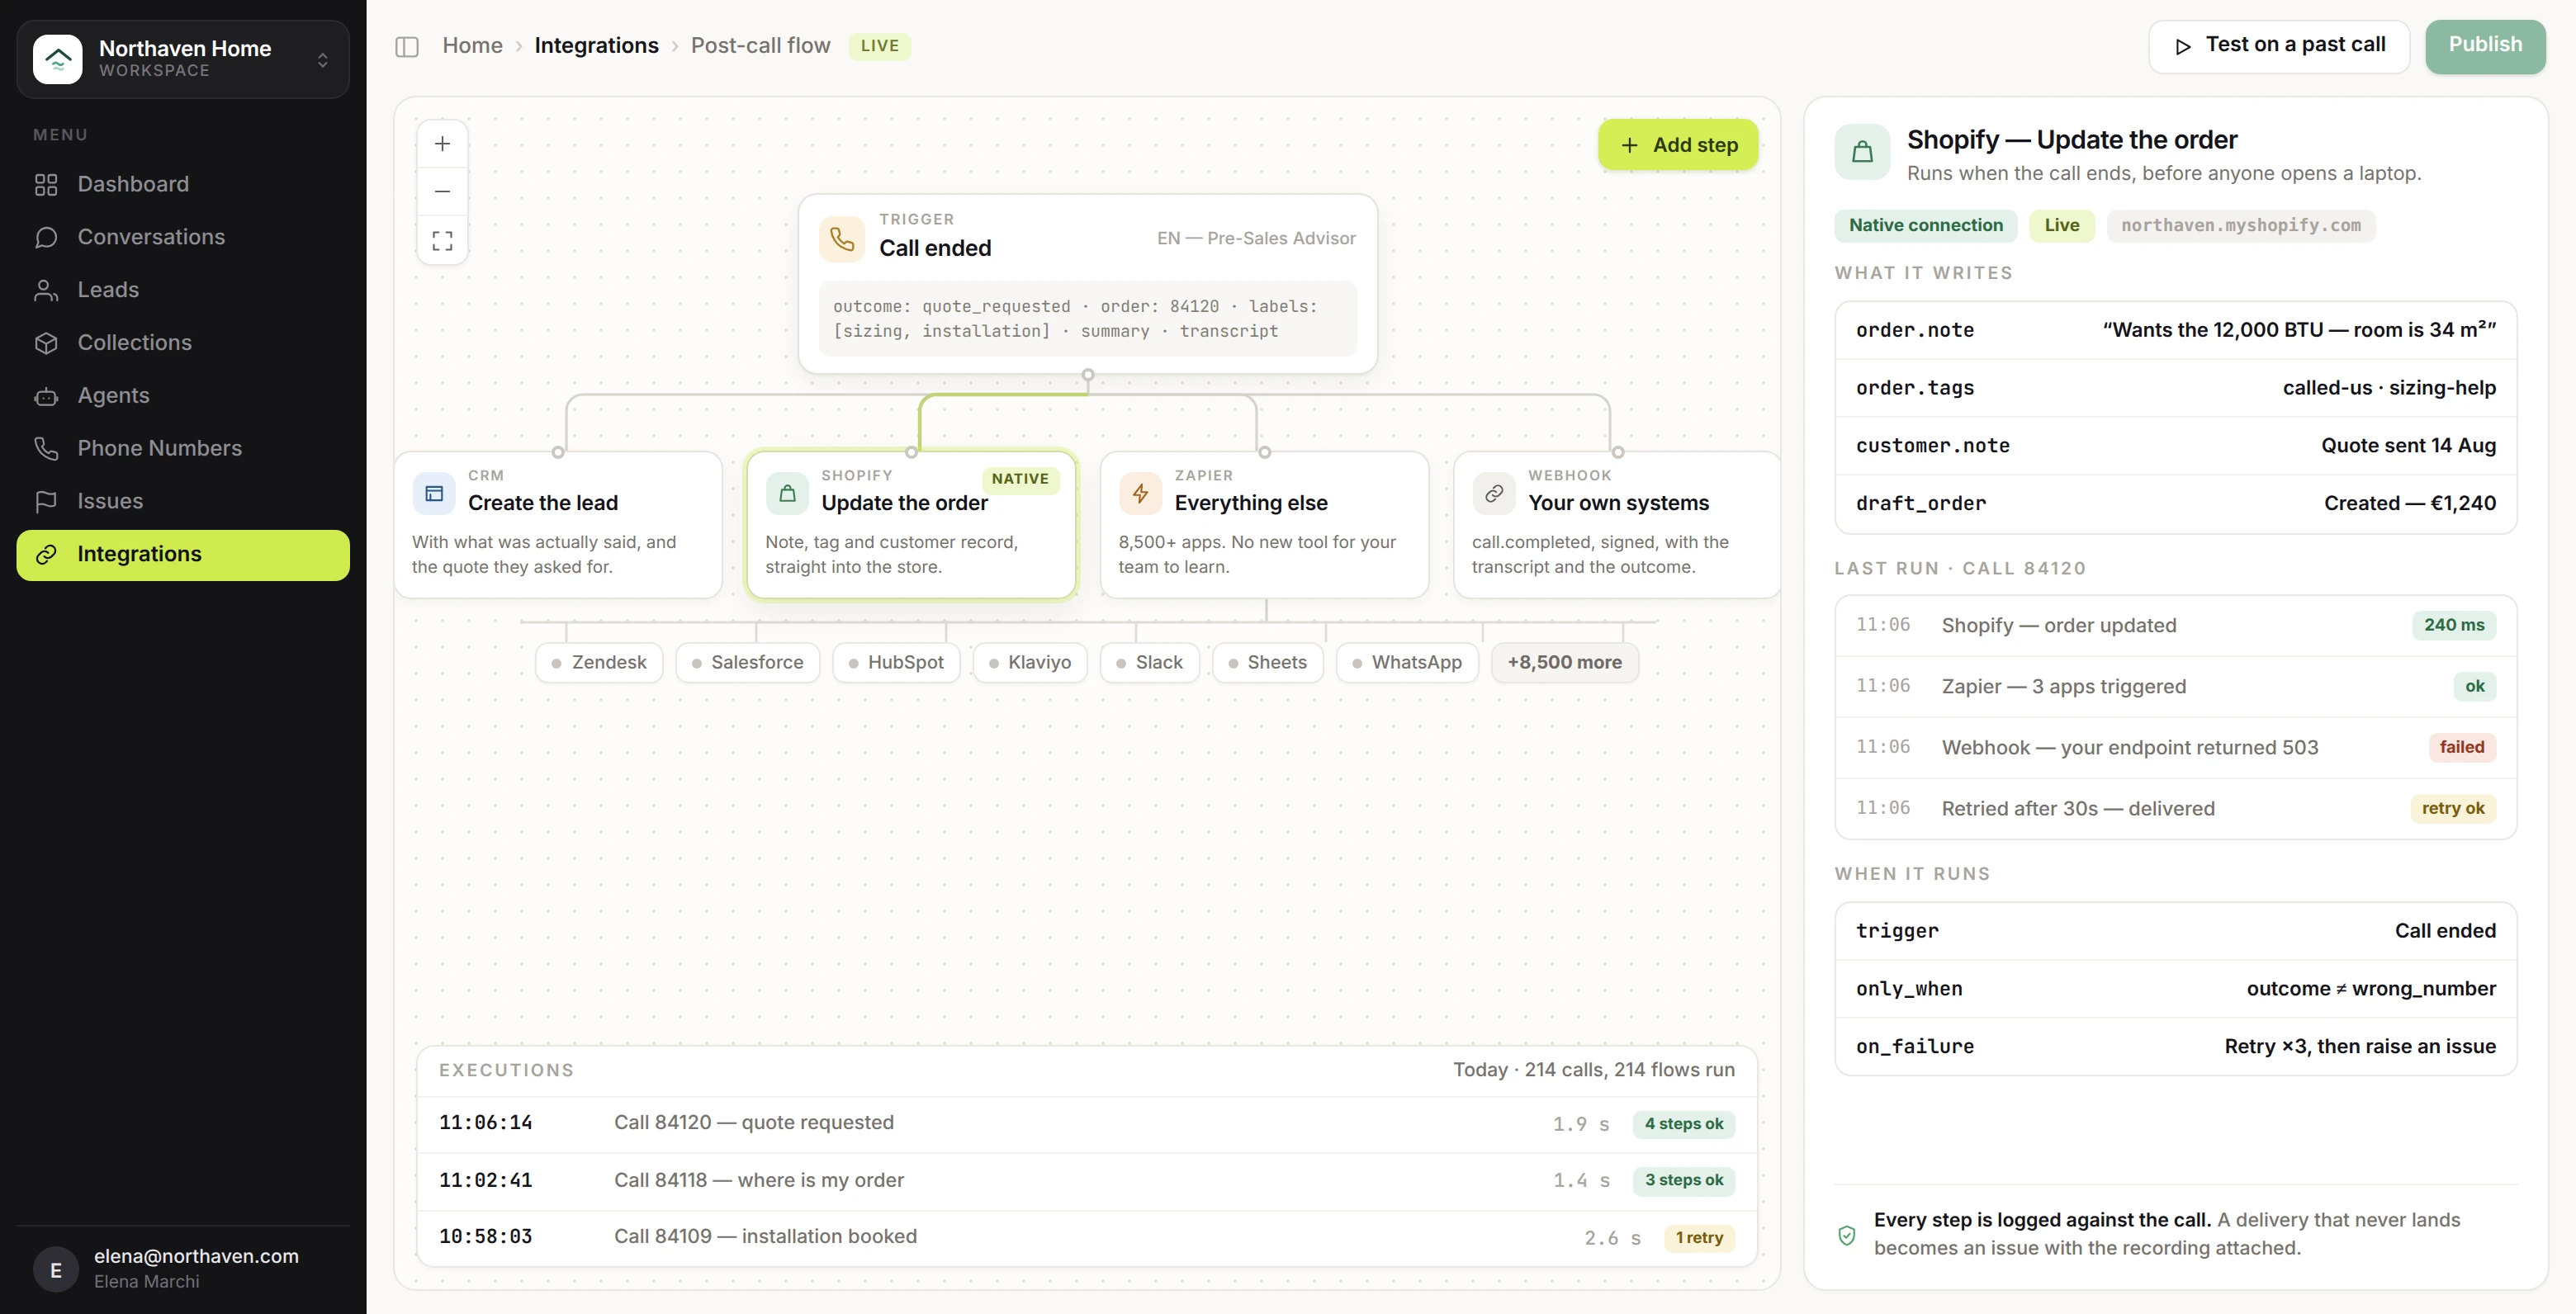Open Issues from the sidebar
2576x1314 pixels.
183,502
